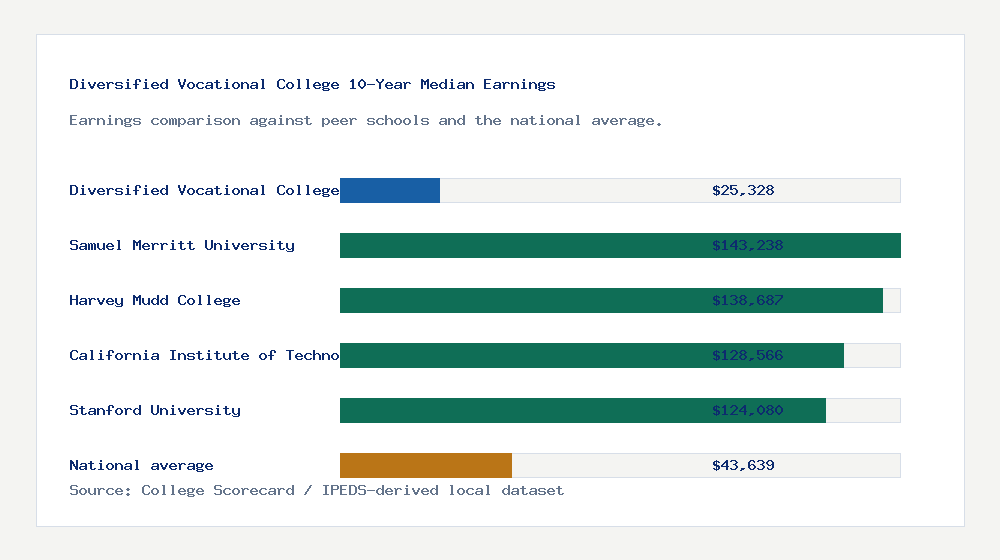Click the chart title 'Diversified Vocational College 10-Year Median Earnings'
The image size is (1000, 560).
pyautogui.click(x=312, y=85)
